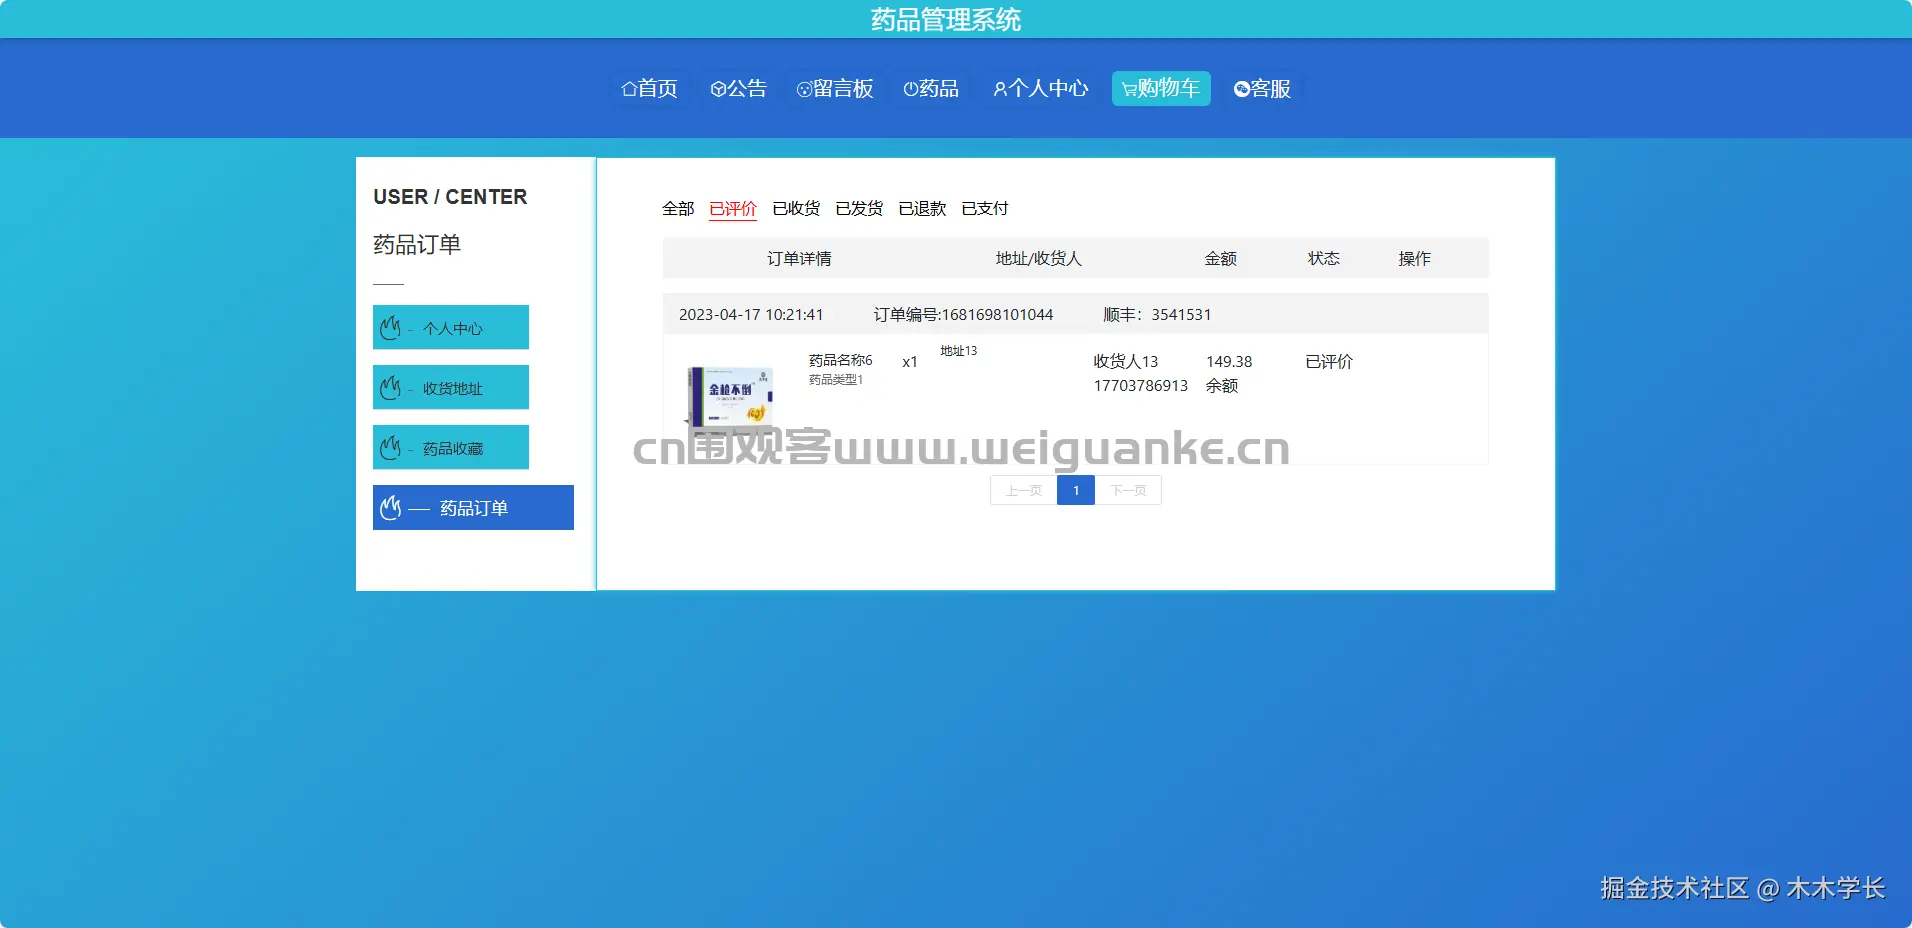Screen dimensions: 1912x928
Task: Click the 状态 column header
Action: [1324, 258]
